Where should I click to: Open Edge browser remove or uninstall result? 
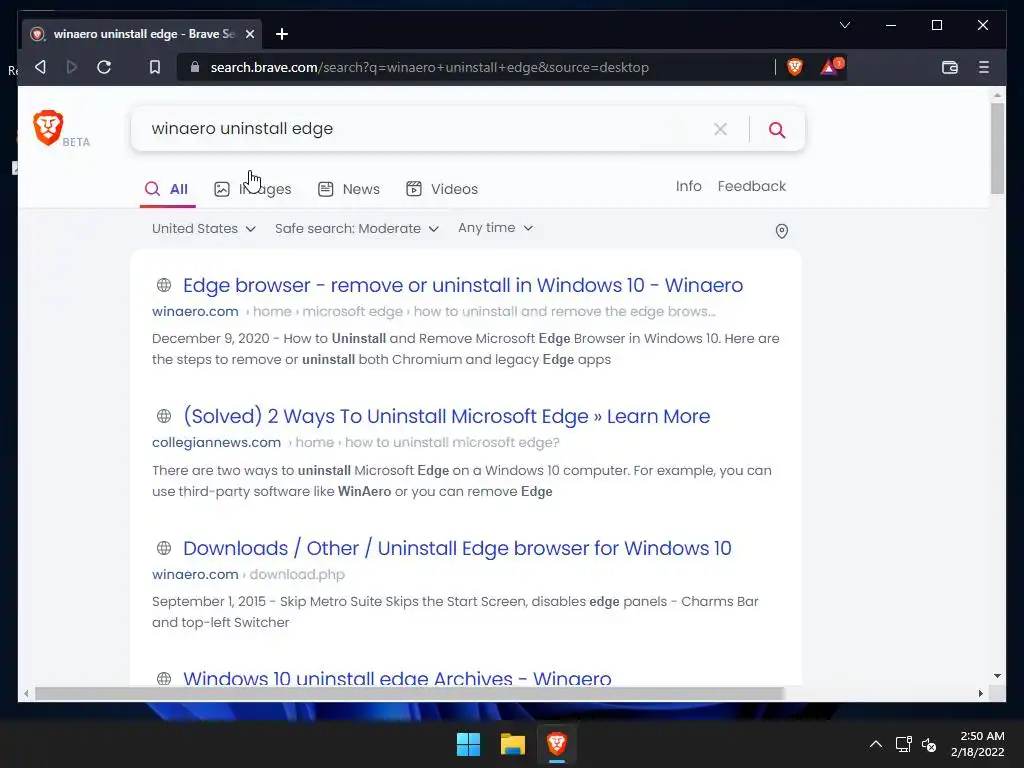point(462,285)
